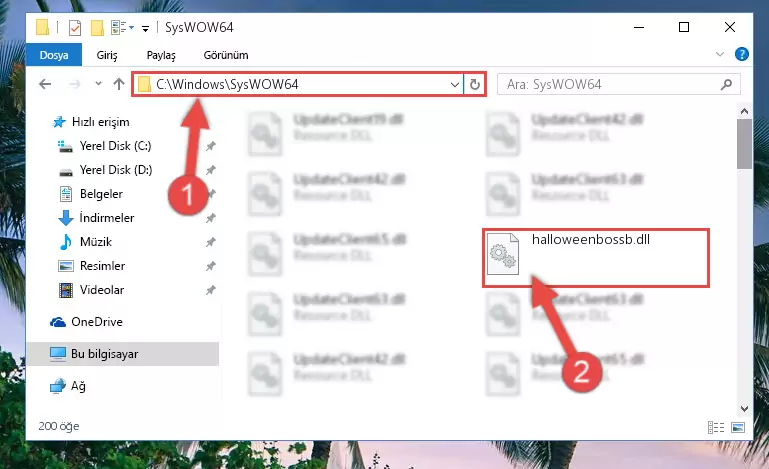Expand the ribbon with the chevron

[x=719, y=54]
